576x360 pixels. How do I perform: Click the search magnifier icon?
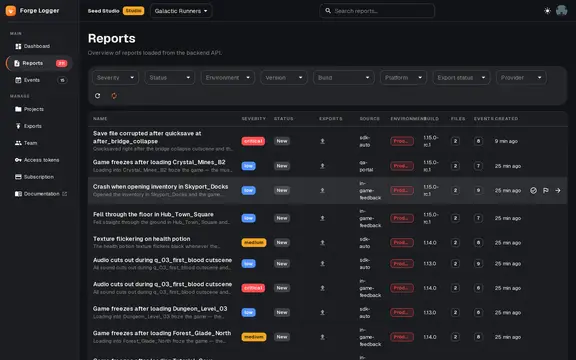pyautogui.click(x=328, y=11)
